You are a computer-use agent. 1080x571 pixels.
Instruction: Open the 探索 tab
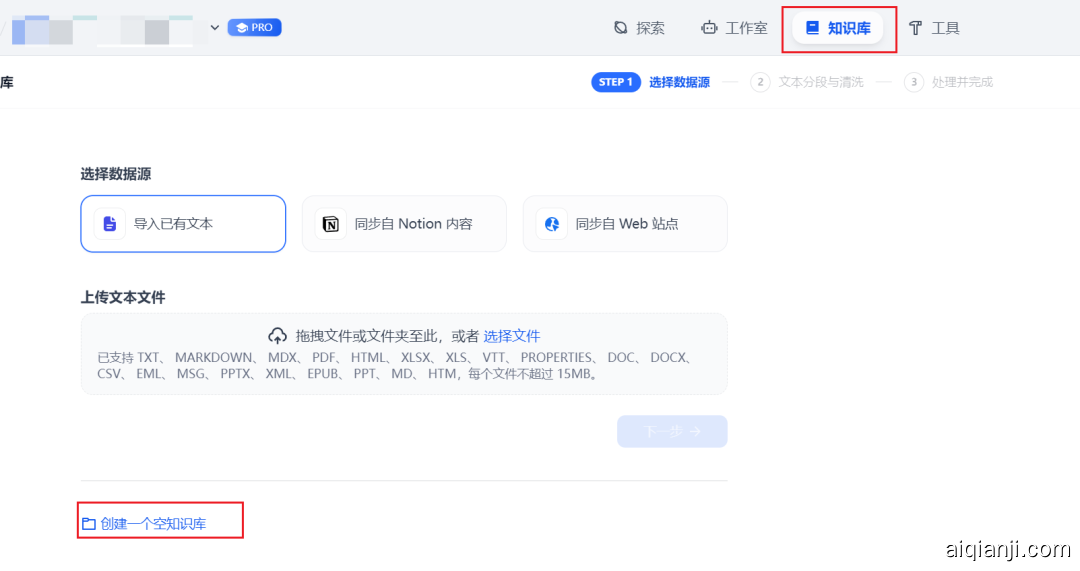[x=640, y=28]
